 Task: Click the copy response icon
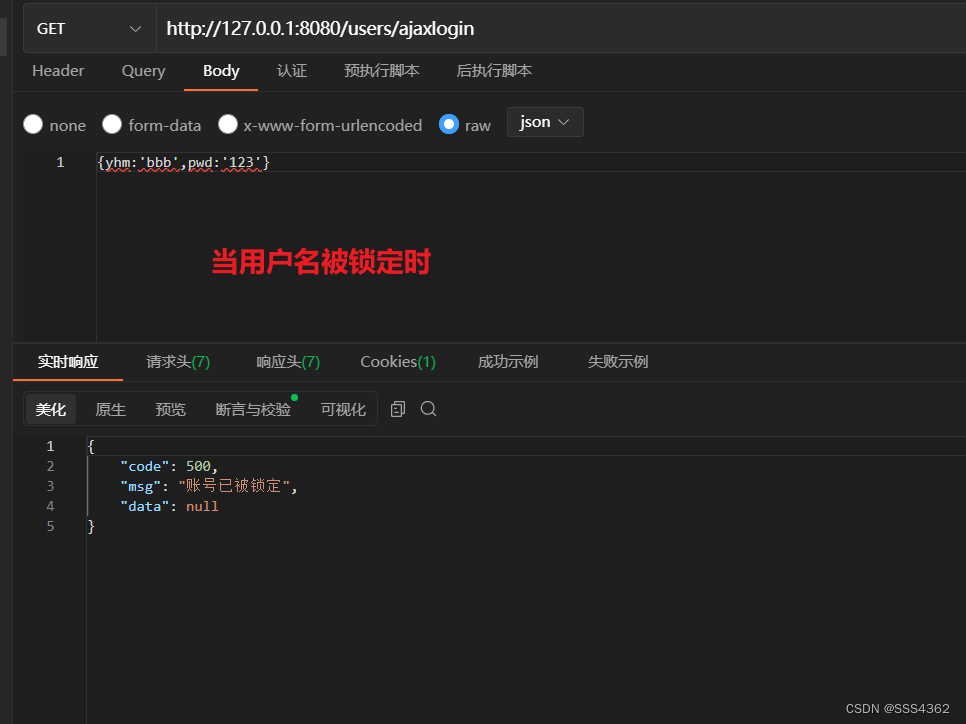pyautogui.click(x=398, y=409)
